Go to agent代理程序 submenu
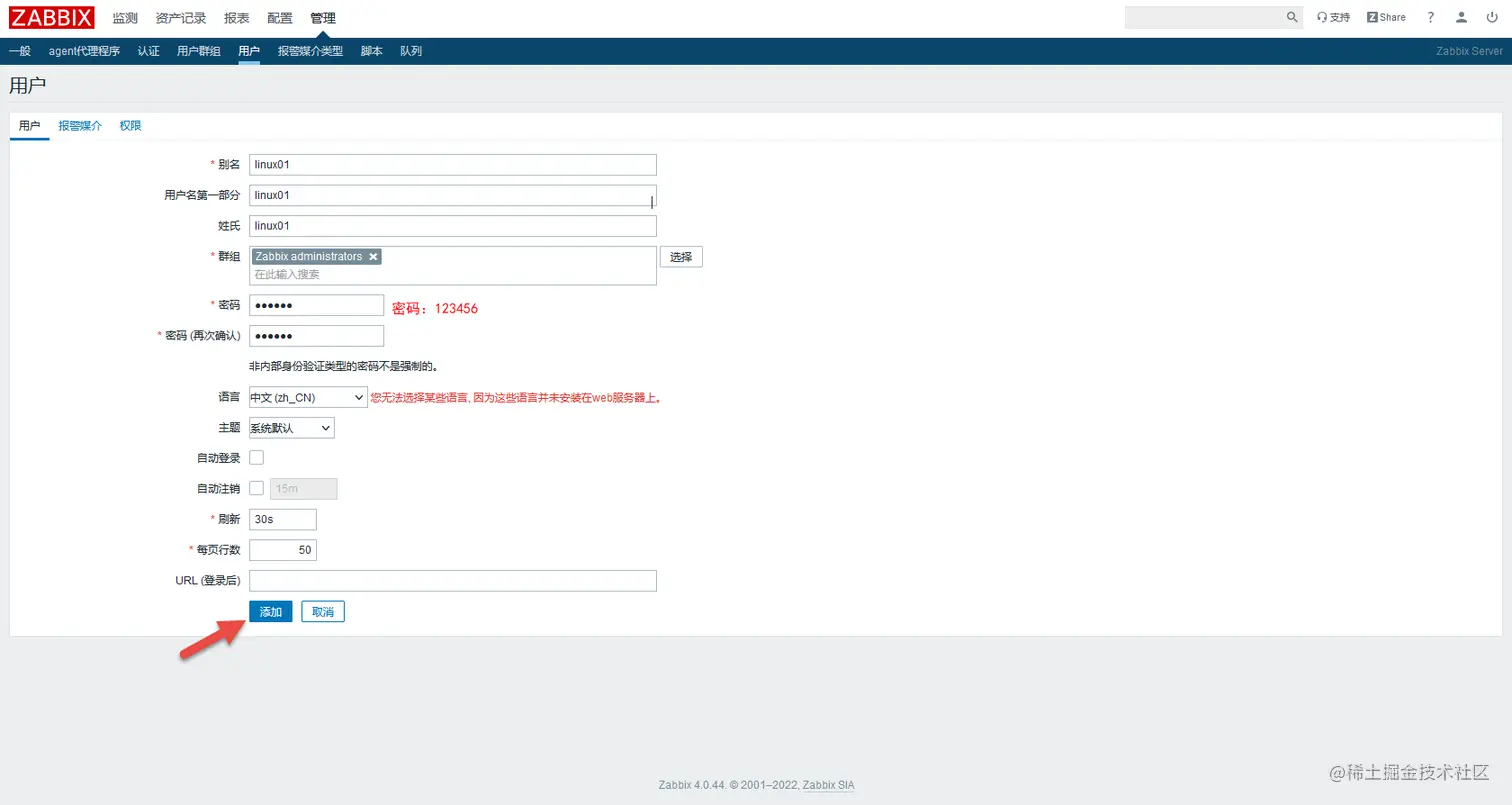 click(84, 51)
